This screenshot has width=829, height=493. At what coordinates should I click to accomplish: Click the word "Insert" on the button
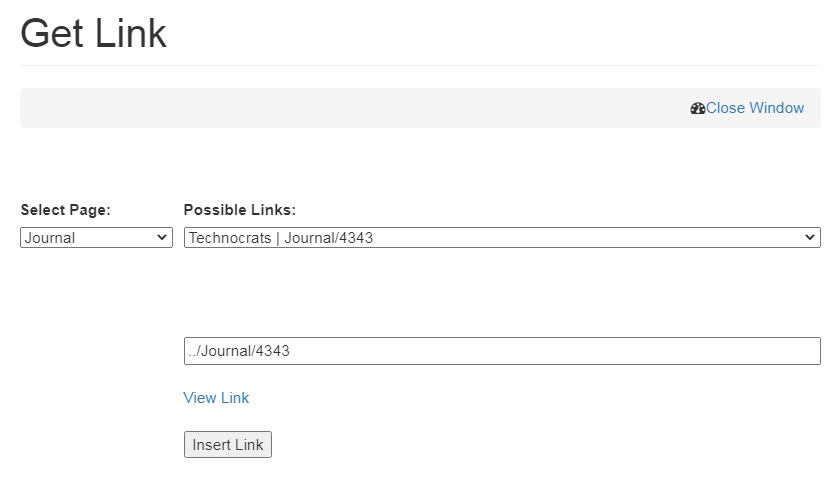(211, 445)
